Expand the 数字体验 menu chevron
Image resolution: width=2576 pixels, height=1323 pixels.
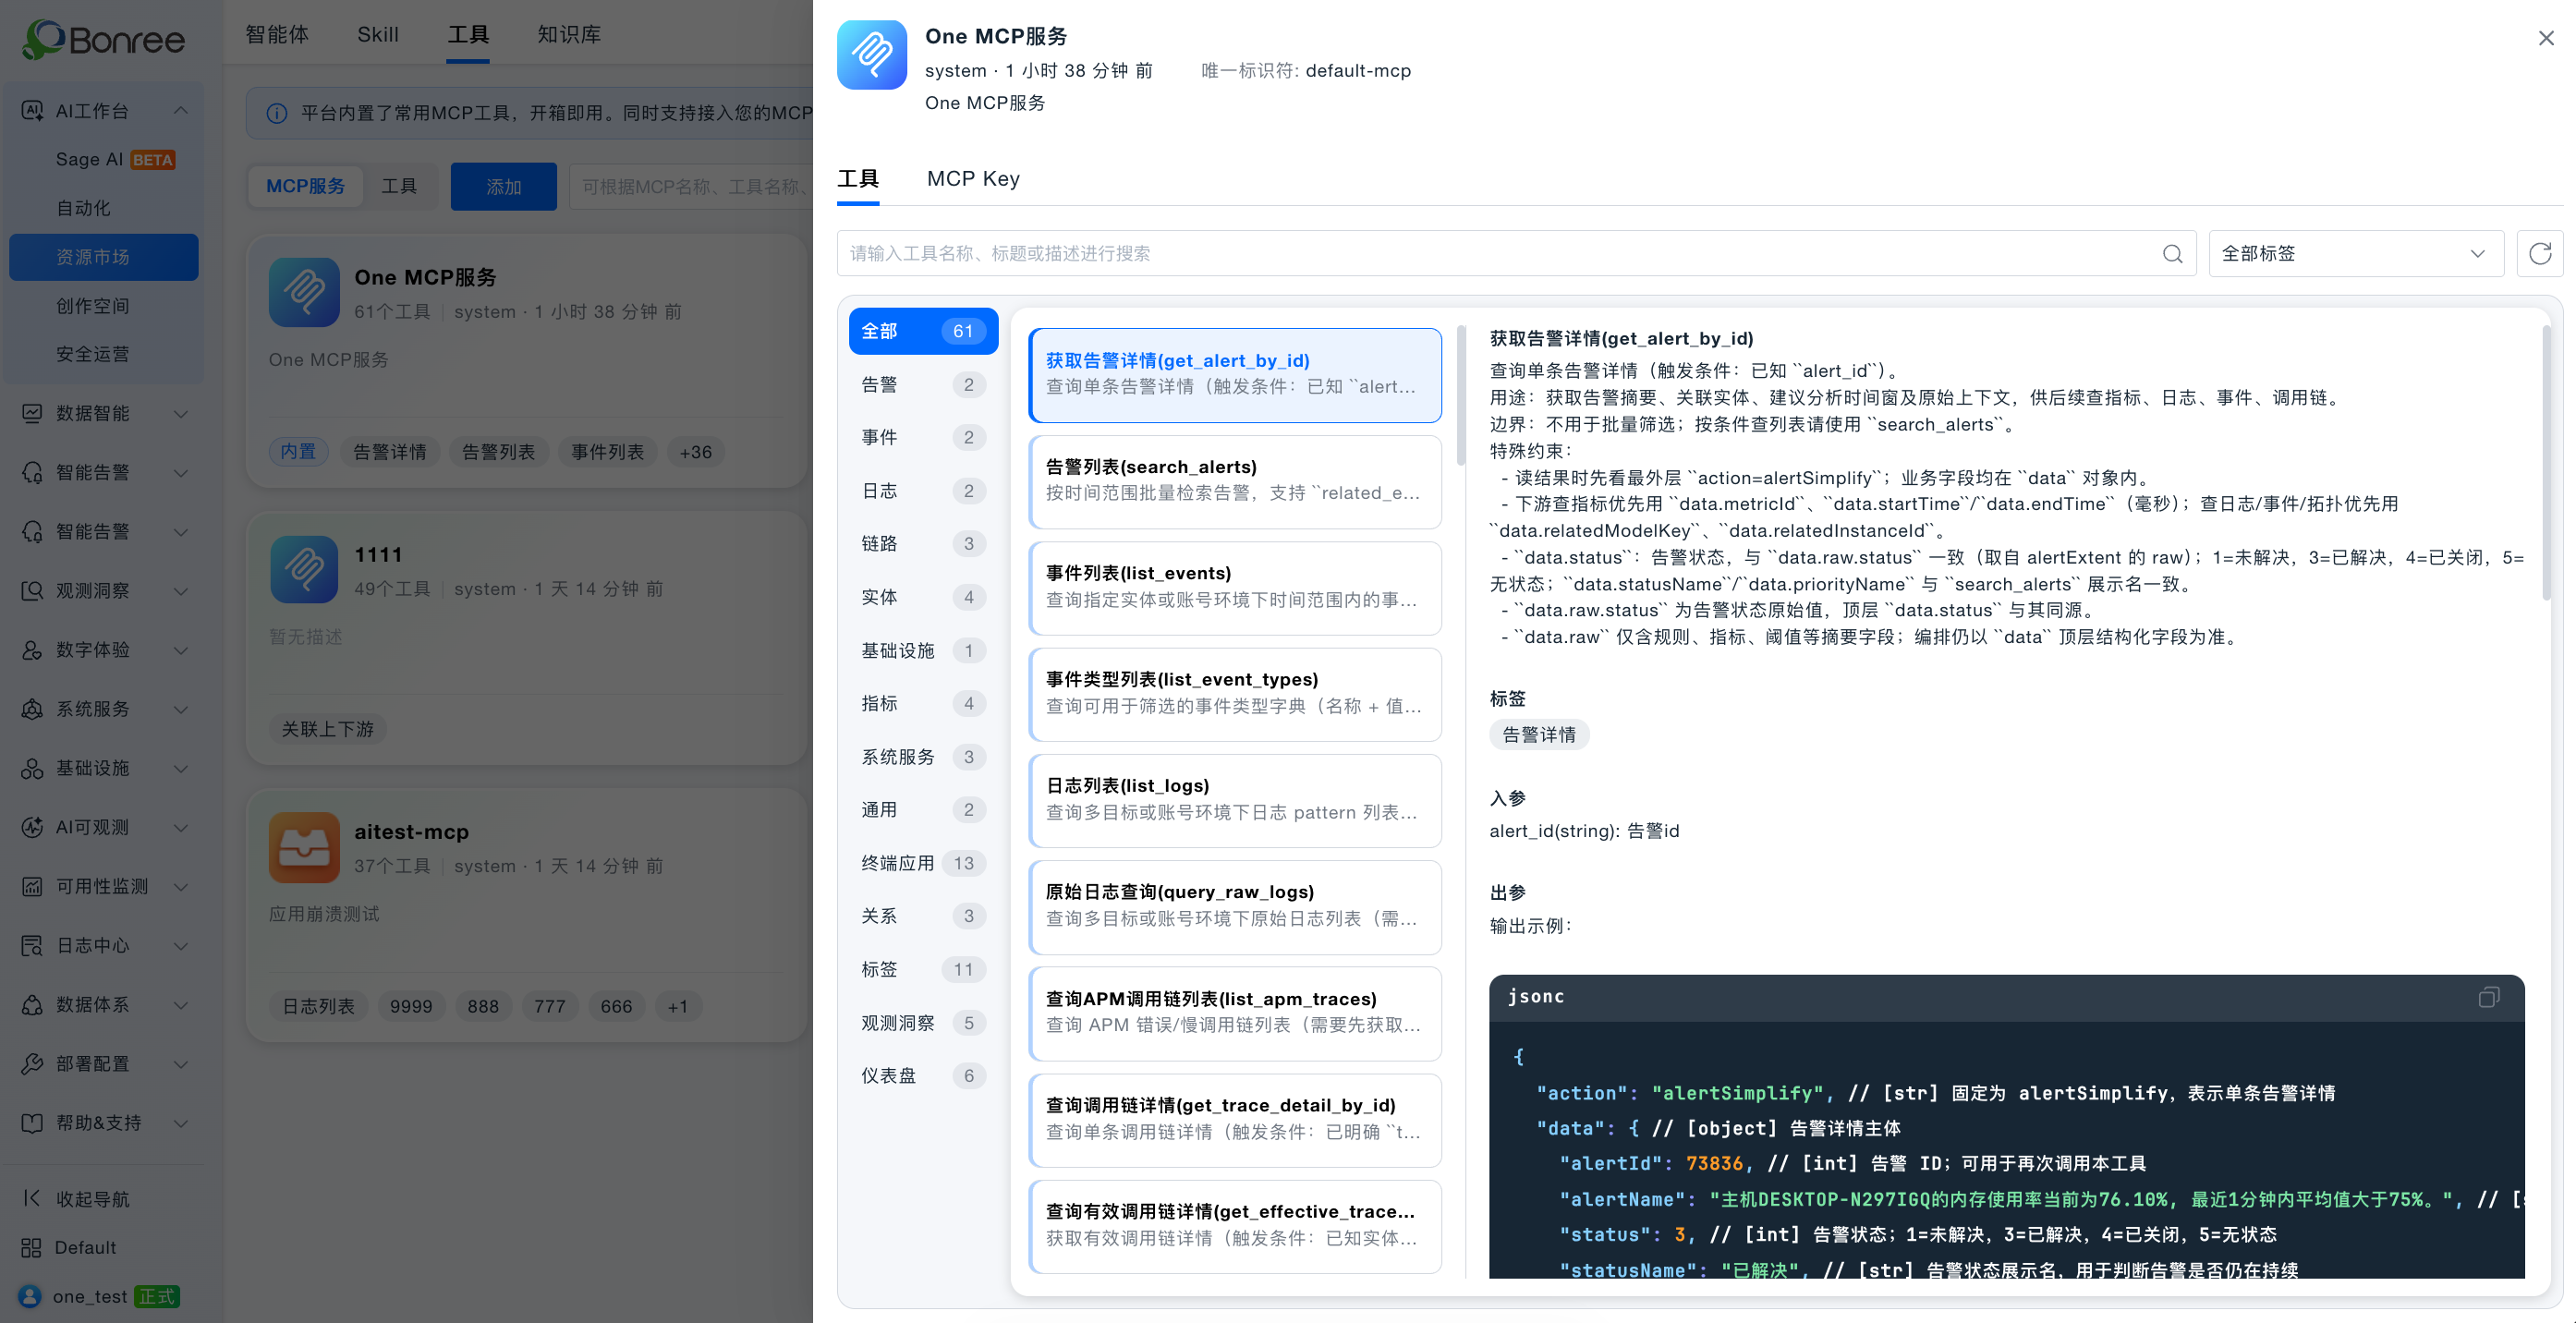pyautogui.click(x=181, y=650)
